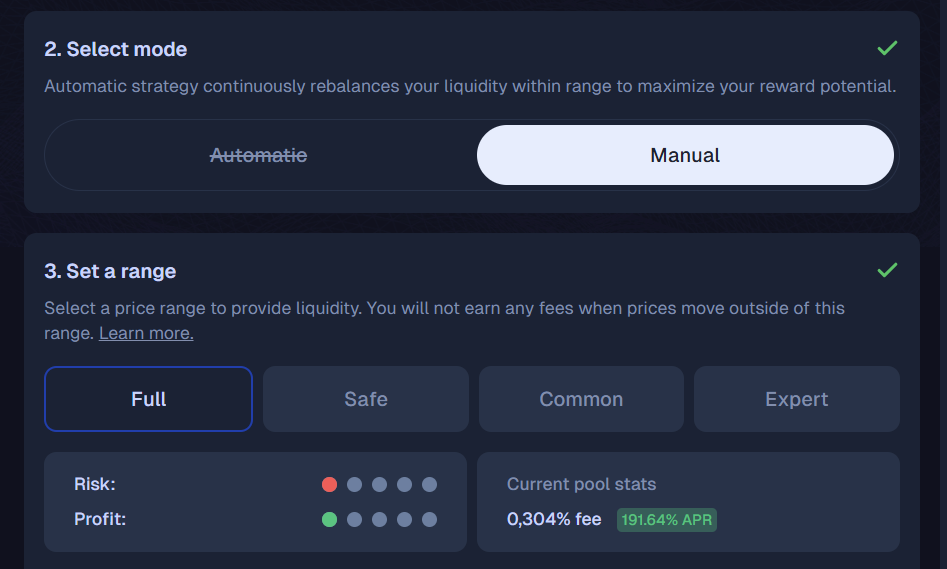Choose the Expert range preset
This screenshot has height=569, width=947.
point(797,399)
